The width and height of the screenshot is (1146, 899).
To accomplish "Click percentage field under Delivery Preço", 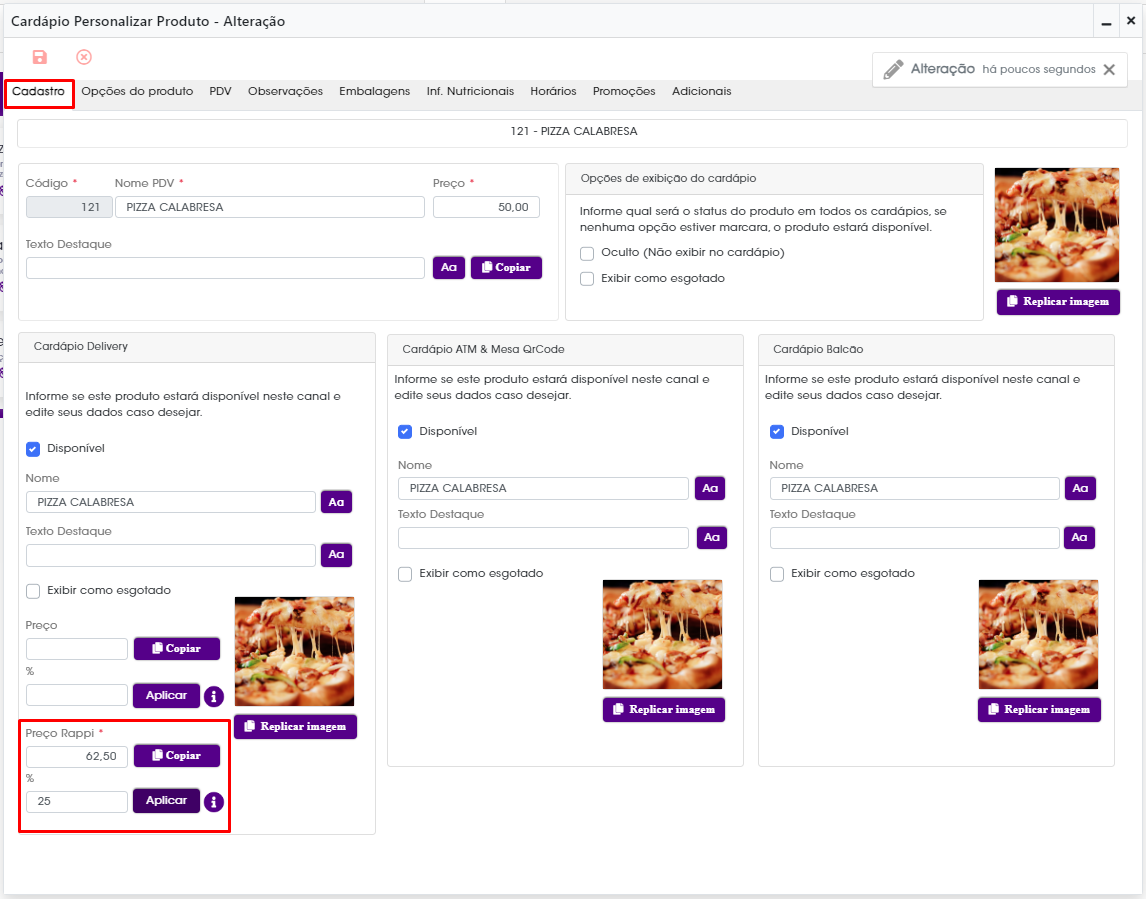I will [x=77, y=695].
